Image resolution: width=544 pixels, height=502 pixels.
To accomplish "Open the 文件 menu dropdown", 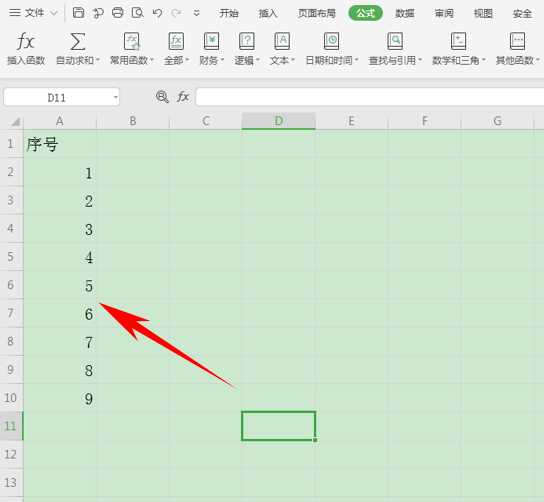I will pyautogui.click(x=33, y=13).
